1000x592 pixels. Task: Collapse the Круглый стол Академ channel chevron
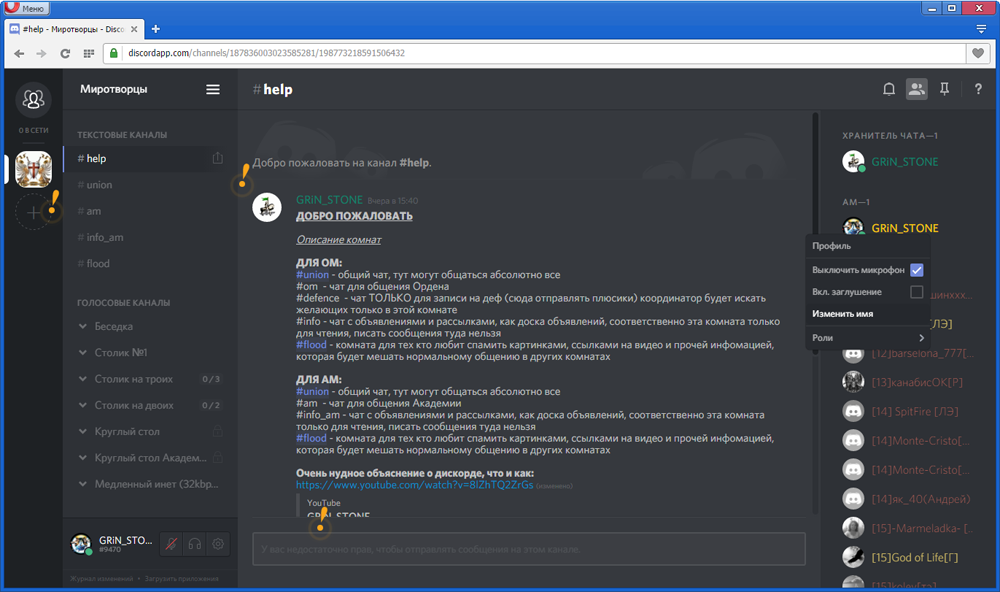pos(83,457)
